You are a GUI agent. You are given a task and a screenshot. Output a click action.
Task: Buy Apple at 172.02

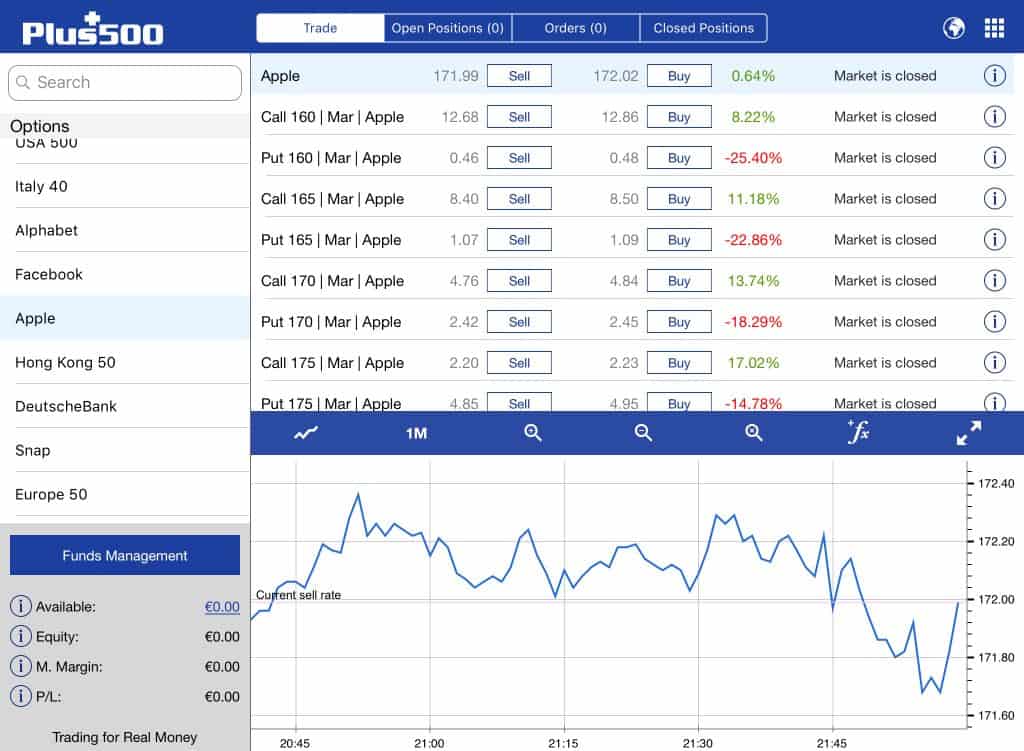679,76
